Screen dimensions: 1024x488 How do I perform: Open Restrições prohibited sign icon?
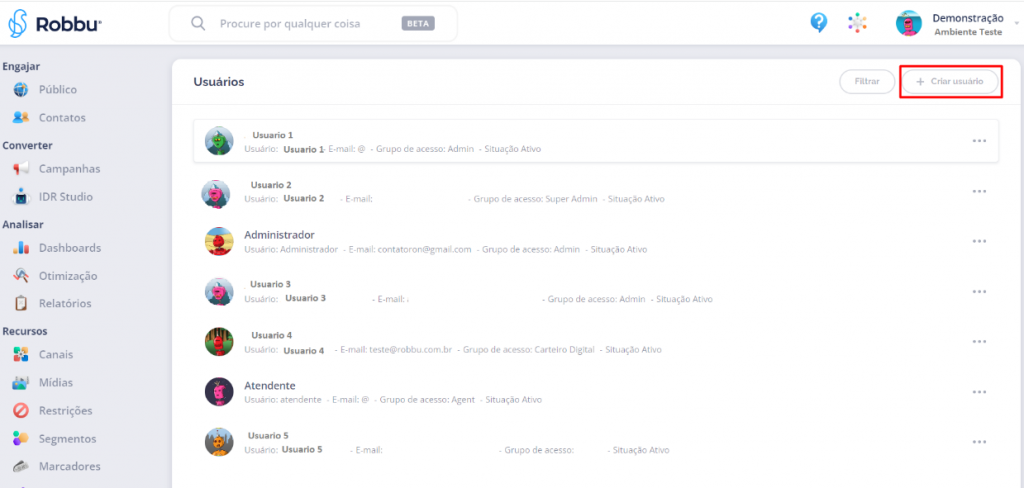click(x=20, y=410)
